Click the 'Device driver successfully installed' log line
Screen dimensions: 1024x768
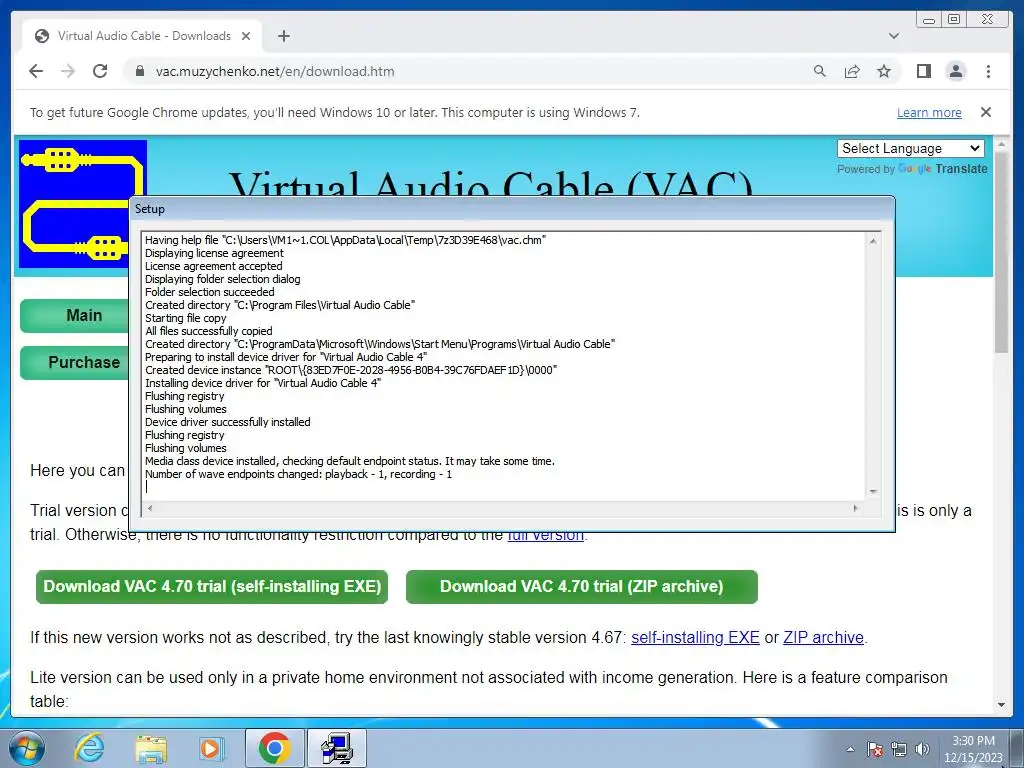coord(227,422)
